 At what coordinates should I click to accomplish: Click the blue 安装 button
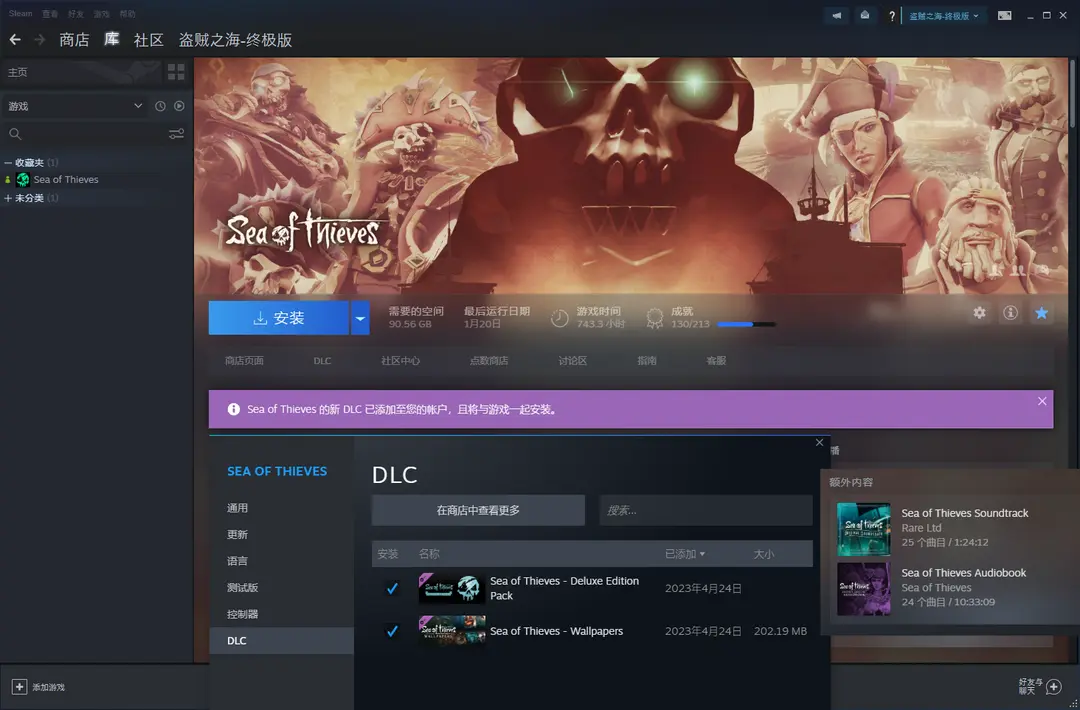click(279, 318)
